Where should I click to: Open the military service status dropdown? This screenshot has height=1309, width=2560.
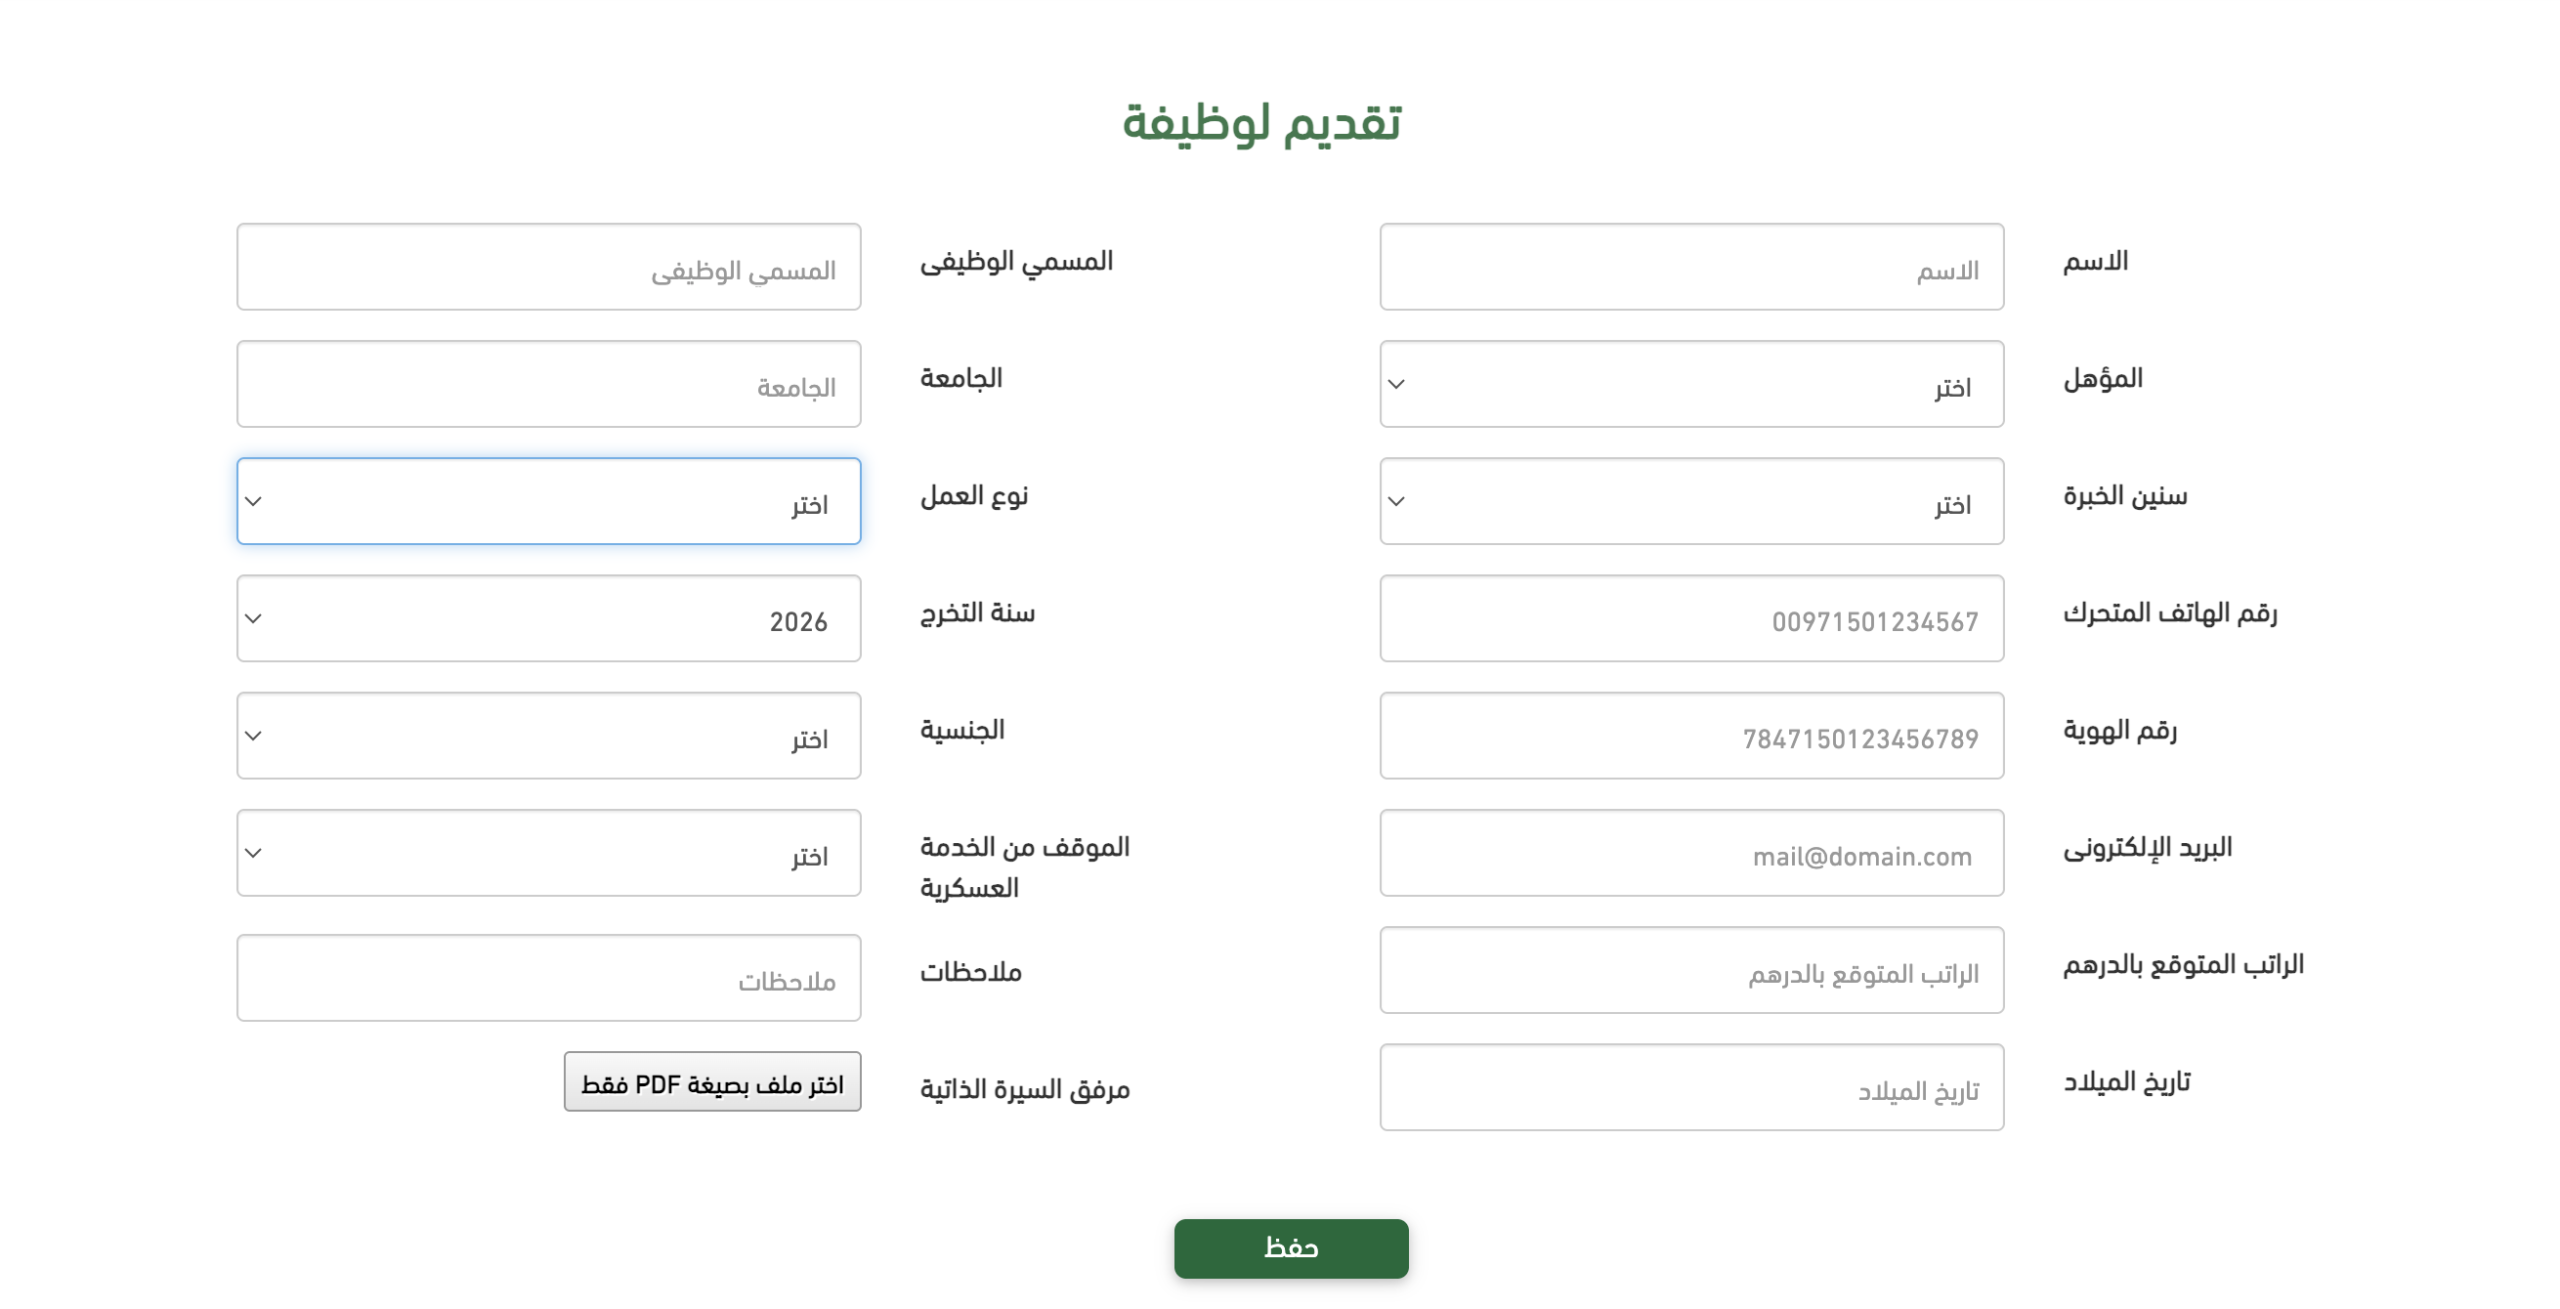pos(548,852)
